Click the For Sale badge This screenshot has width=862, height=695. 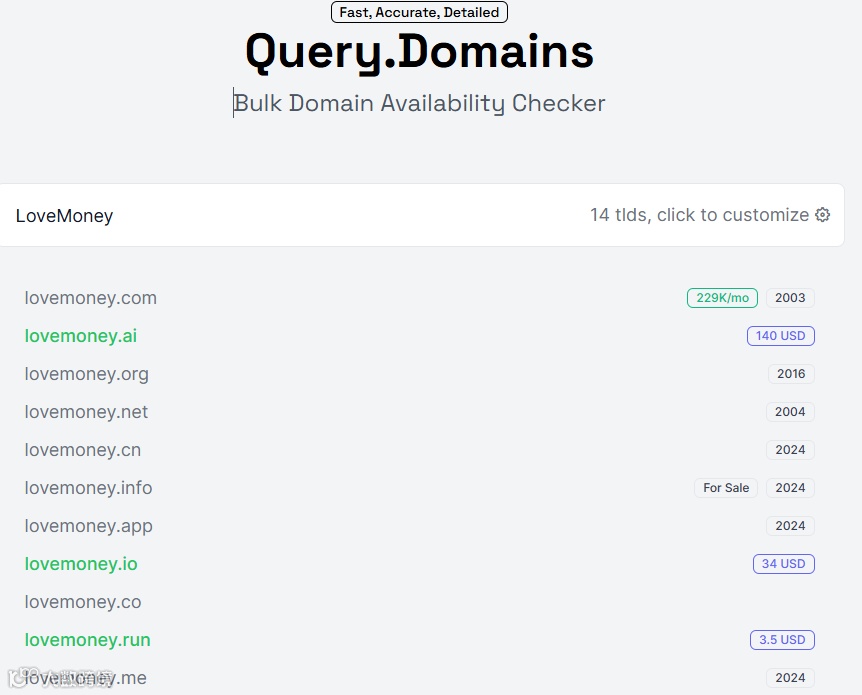[726, 488]
